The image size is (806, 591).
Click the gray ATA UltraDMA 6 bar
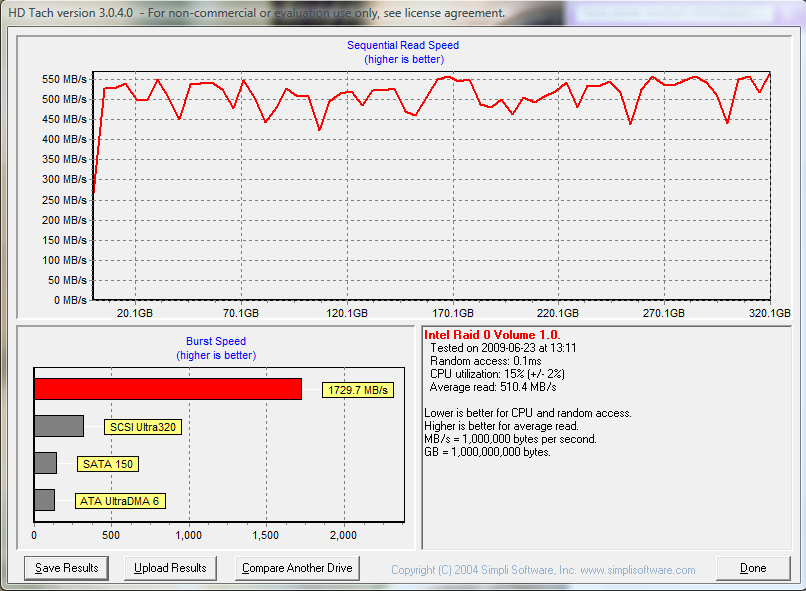pyautogui.click(x=44, y=500)
